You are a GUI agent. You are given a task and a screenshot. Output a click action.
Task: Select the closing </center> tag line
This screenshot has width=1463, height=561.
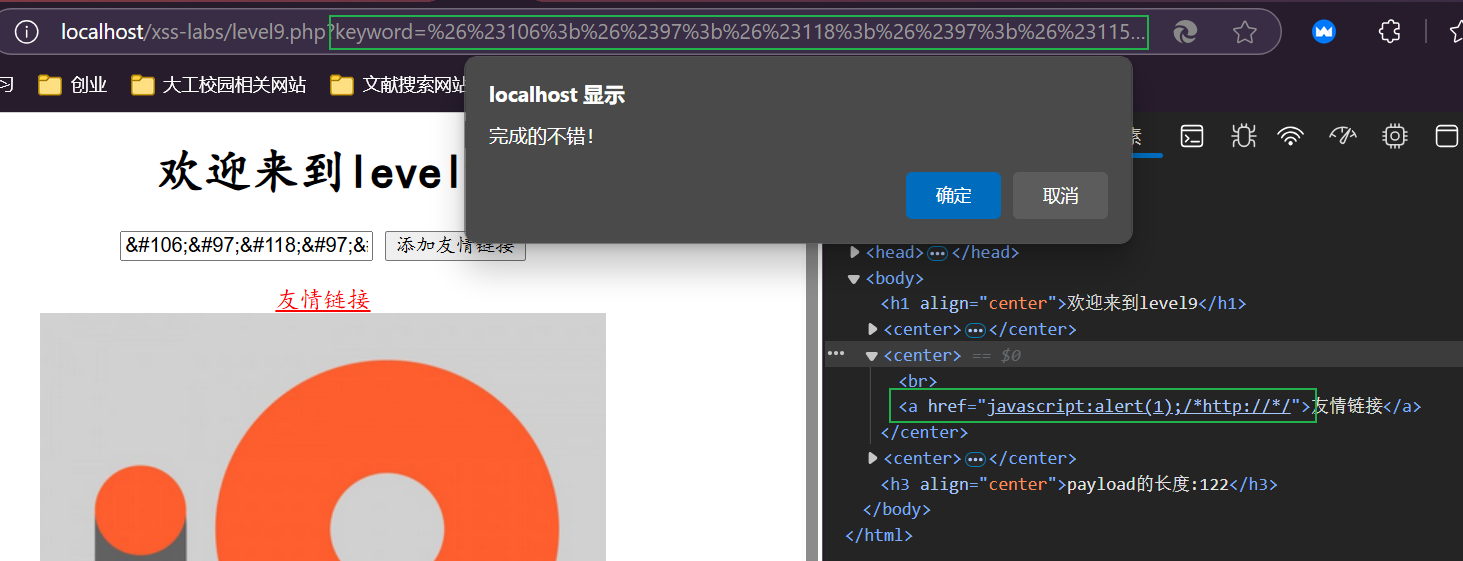pyautogui.click(x=924, y=432)
